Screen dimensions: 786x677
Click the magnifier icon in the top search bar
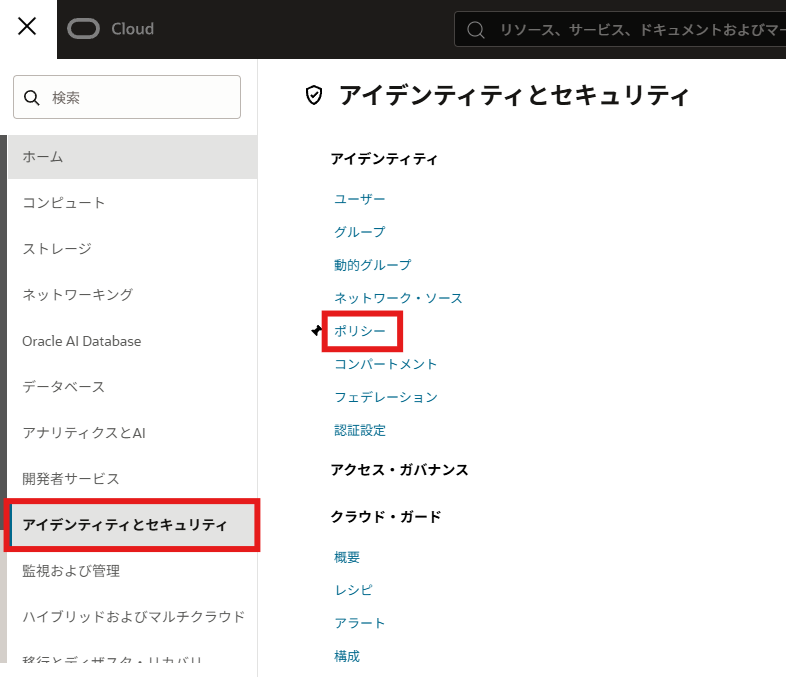pyautogui.click(x=475, y=30)
